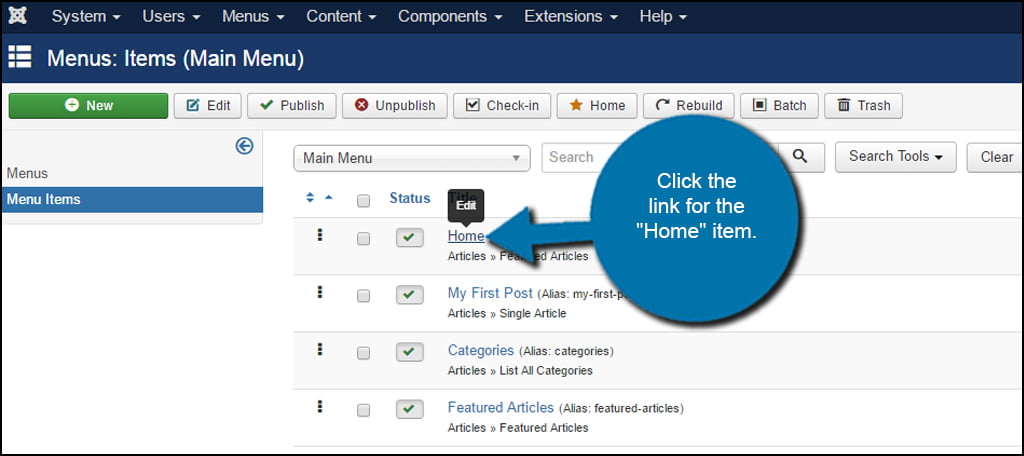Screen dimensions: 1024x456
Task: Open the Content menu
Action: [342, 16]
